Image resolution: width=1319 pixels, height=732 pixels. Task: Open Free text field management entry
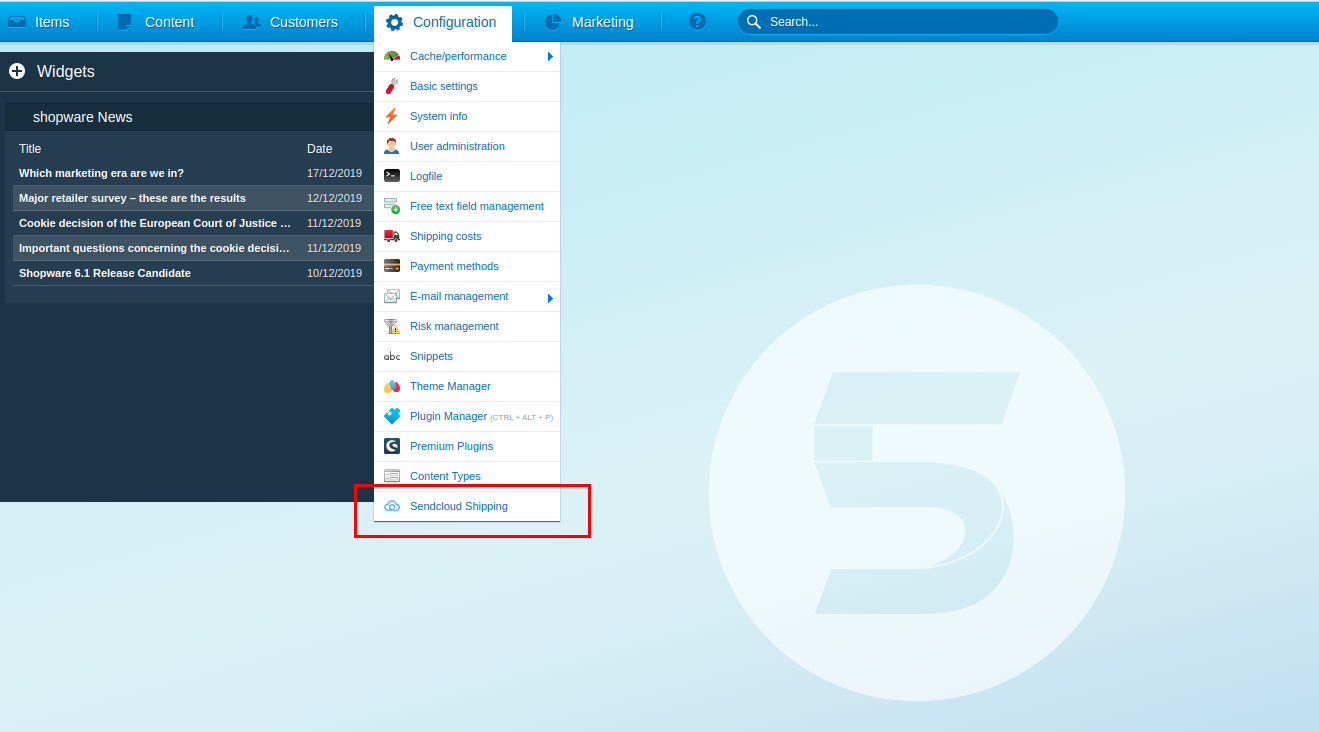[467, 207]
